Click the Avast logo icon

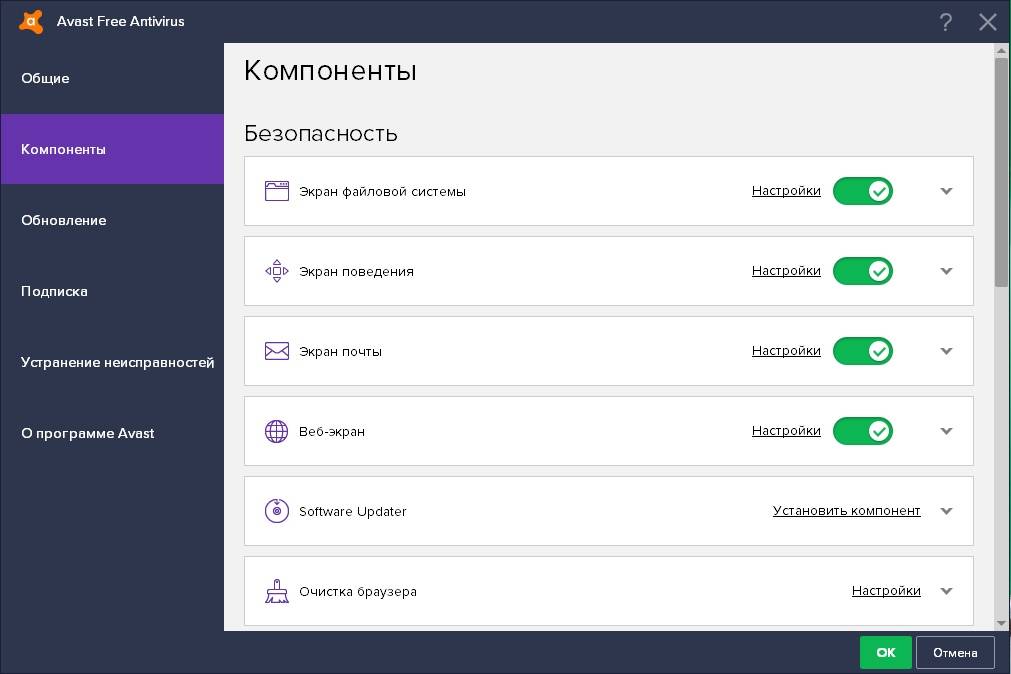click(x=31, y=21)
